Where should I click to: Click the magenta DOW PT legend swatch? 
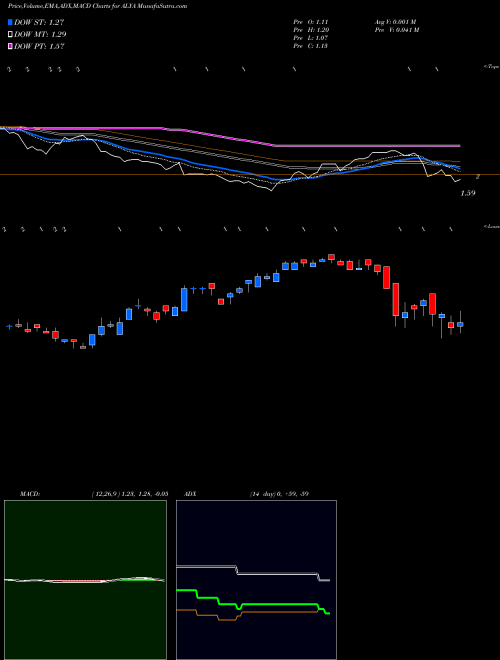pos(10,46)
